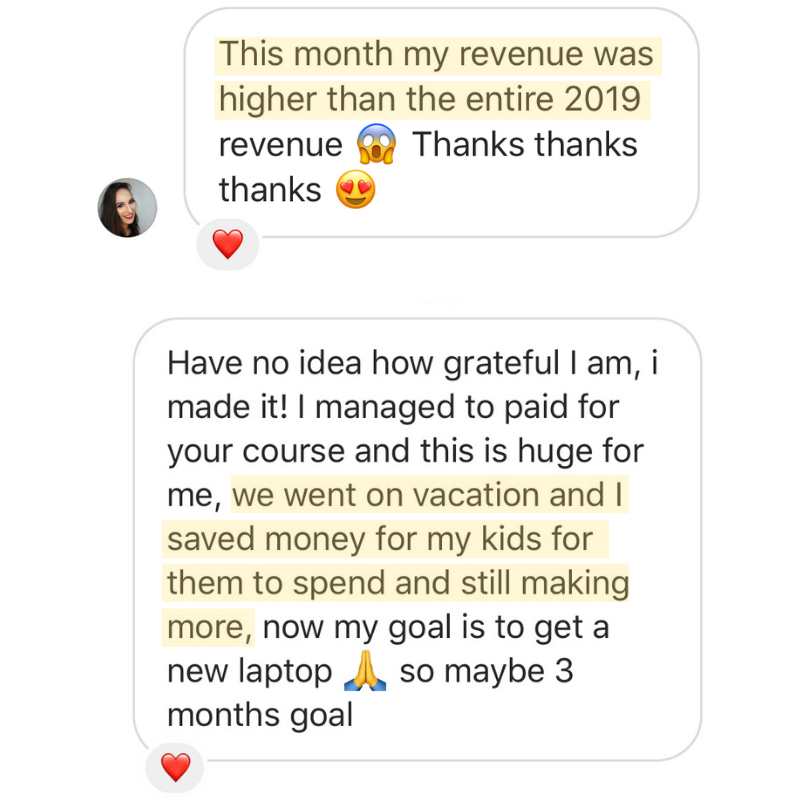Viewport: 800px width, 800px height.
Task: Click highlighted "saved money for my kids for"
Action: tap(385, 540)
